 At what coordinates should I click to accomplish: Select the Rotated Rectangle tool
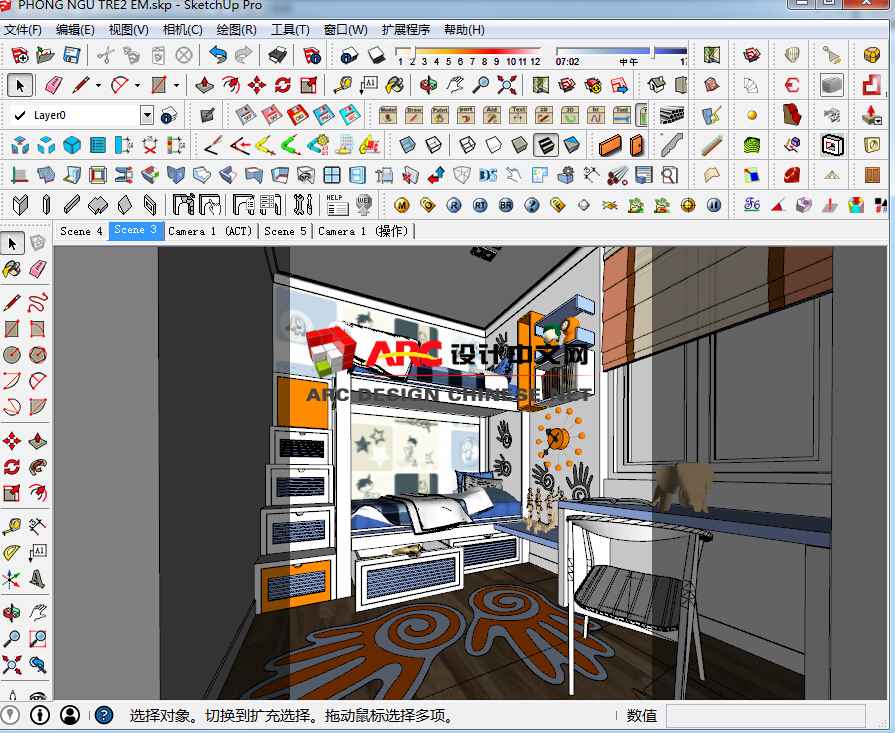(38, 328)
